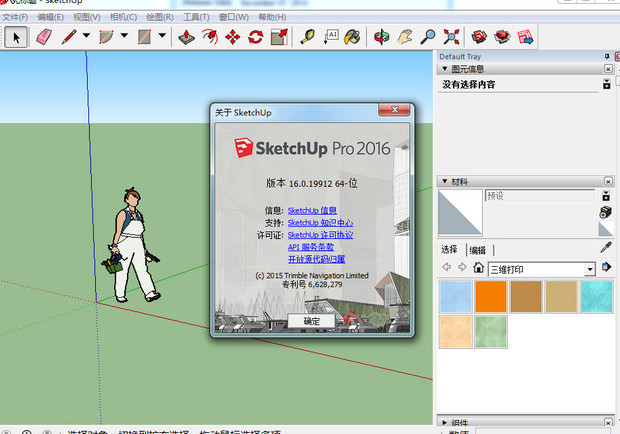This screenshot has height=434, width=620.
Task: Open the 相机(C) menu
Action: [124, 17]
